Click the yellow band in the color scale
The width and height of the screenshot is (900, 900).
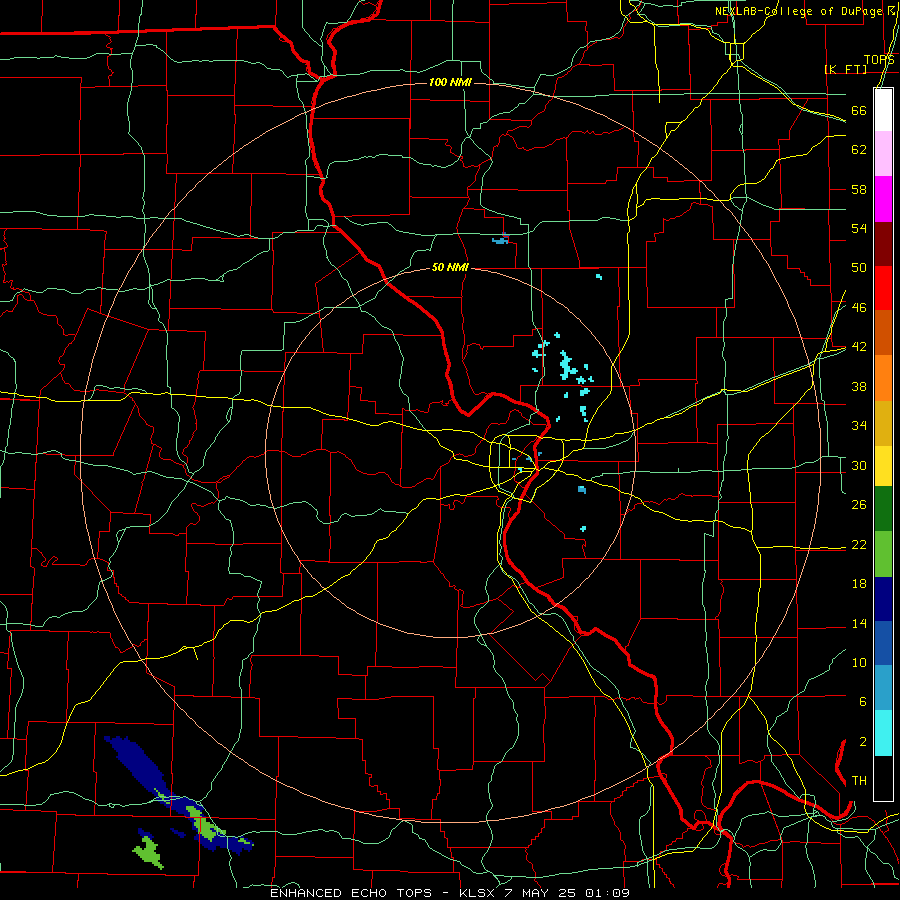coord(883,466)
